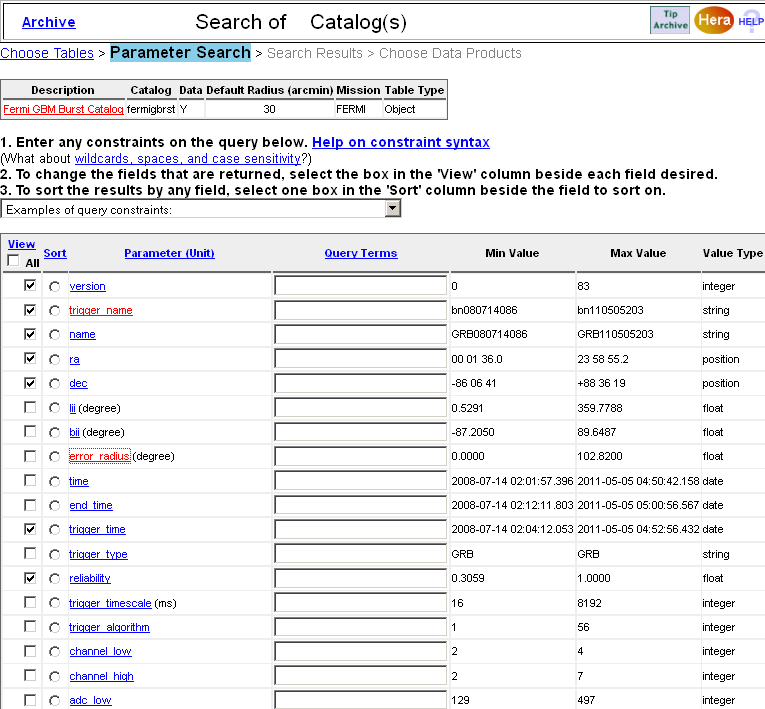
Task: Open the View column header link
Action: tap(21, 244)
